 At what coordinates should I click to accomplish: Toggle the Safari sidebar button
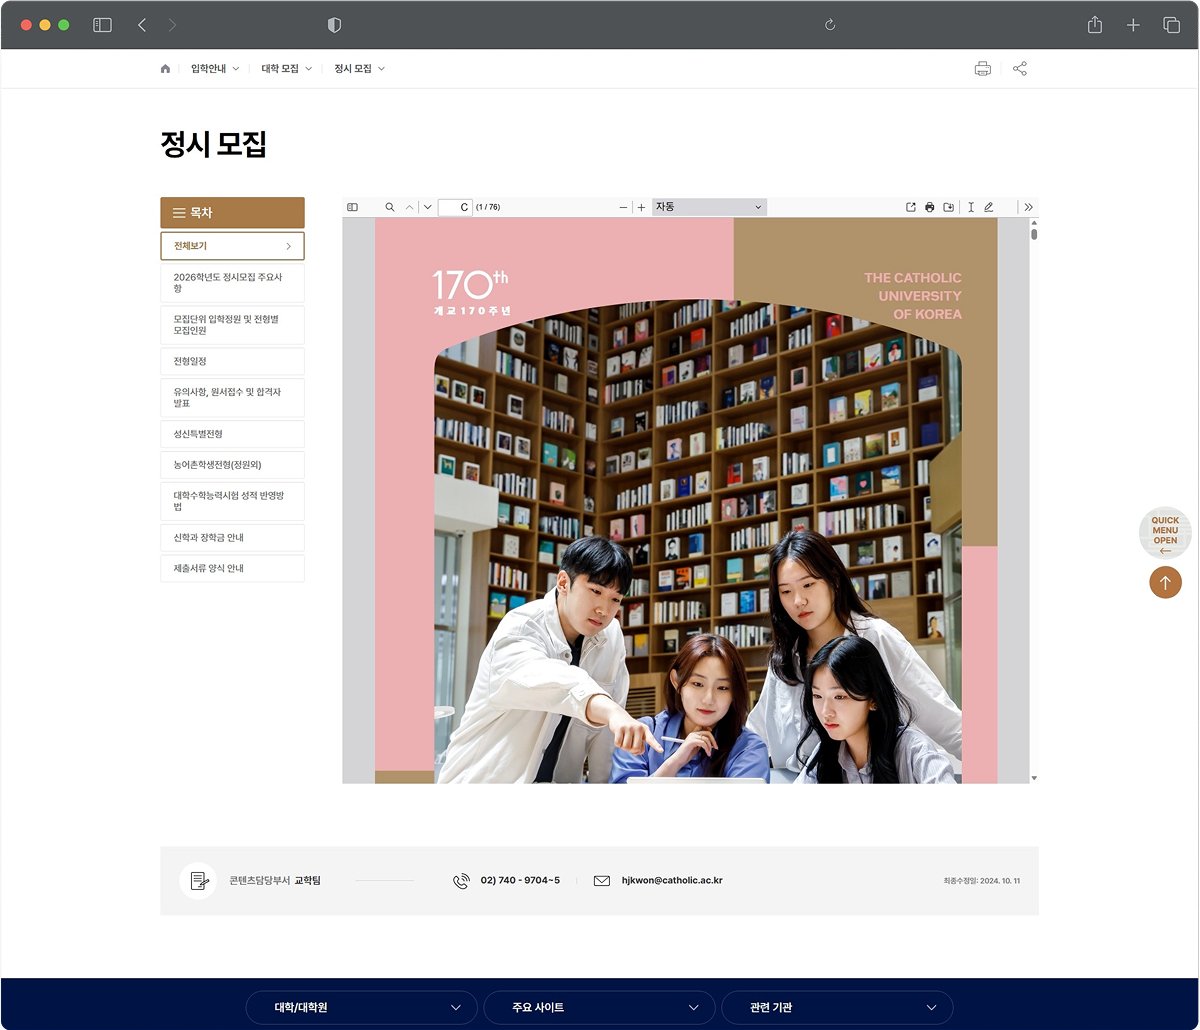click(x=102, y=25)
